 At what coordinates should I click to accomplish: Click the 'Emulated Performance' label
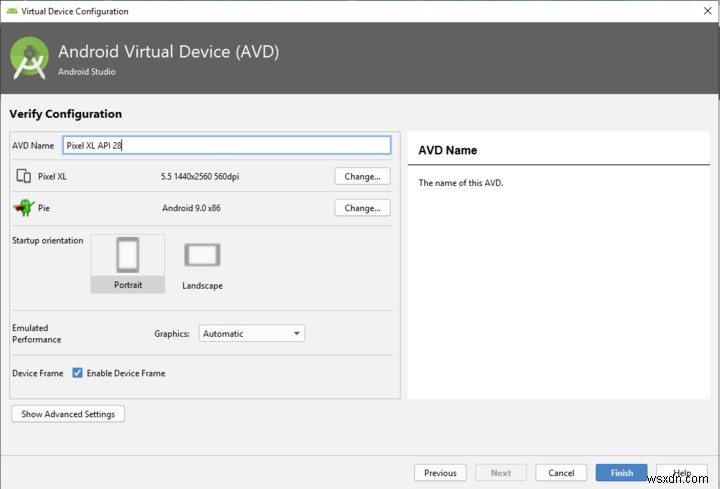click(36, 333)
